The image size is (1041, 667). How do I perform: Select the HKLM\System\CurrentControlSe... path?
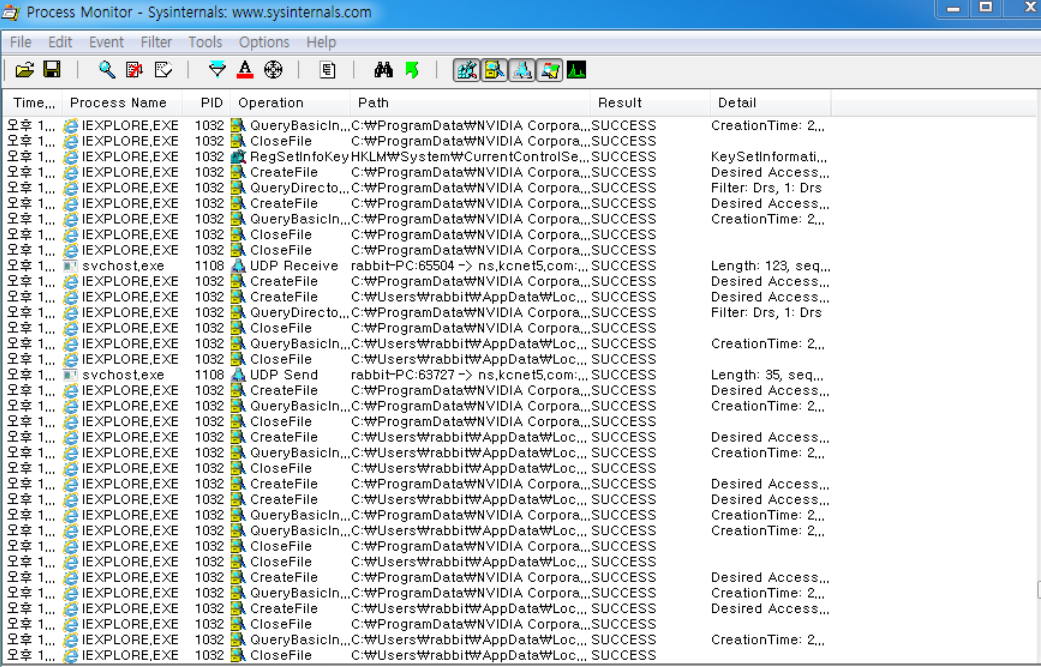(470, 157)
